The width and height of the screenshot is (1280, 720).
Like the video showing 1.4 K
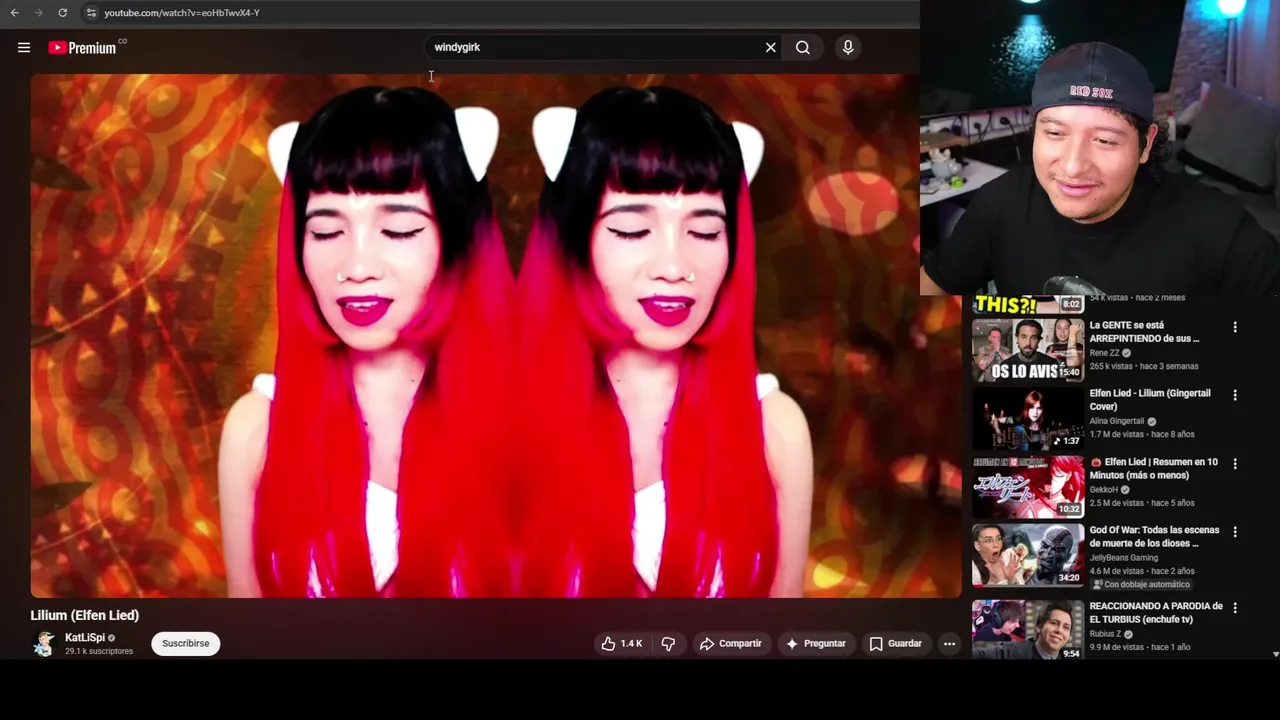pos(621,644)
